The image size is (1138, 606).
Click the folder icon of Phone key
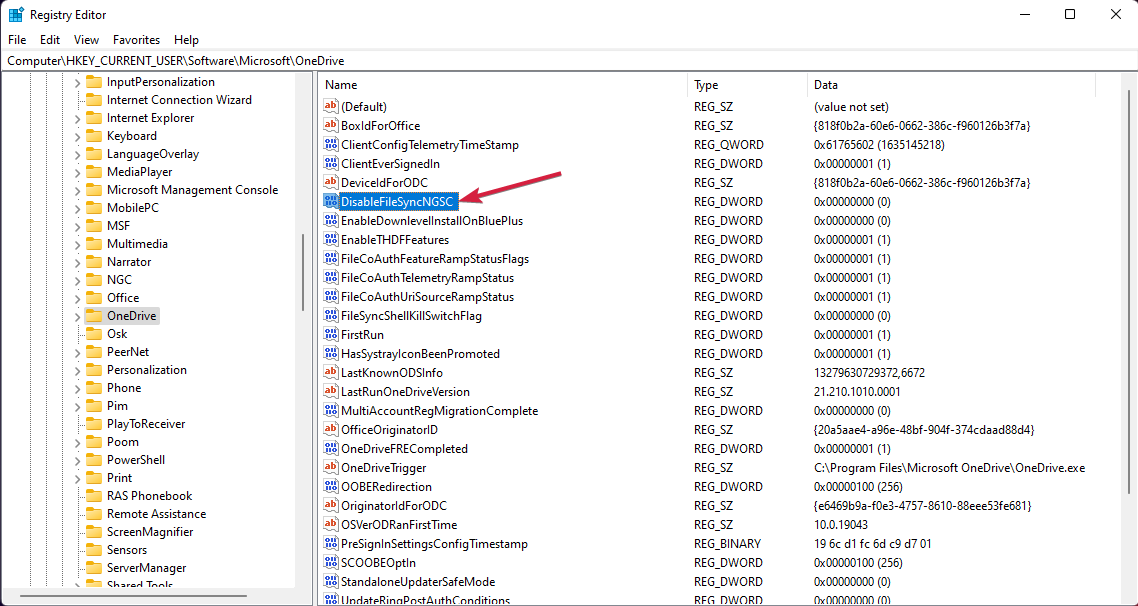coord(94,388)
